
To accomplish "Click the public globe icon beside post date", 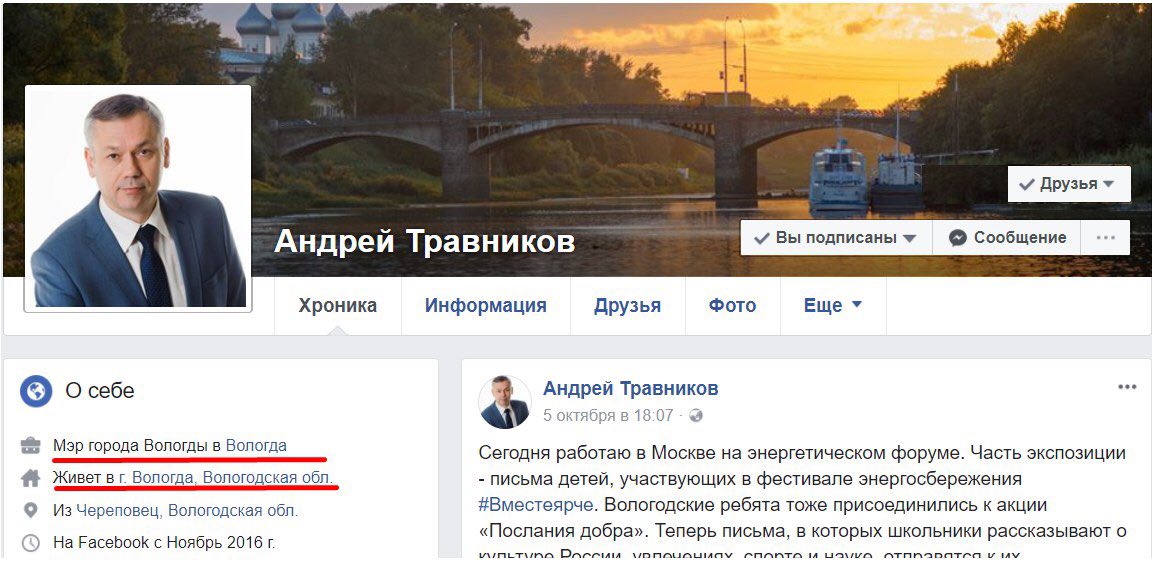I will click(x=696, y=416).
